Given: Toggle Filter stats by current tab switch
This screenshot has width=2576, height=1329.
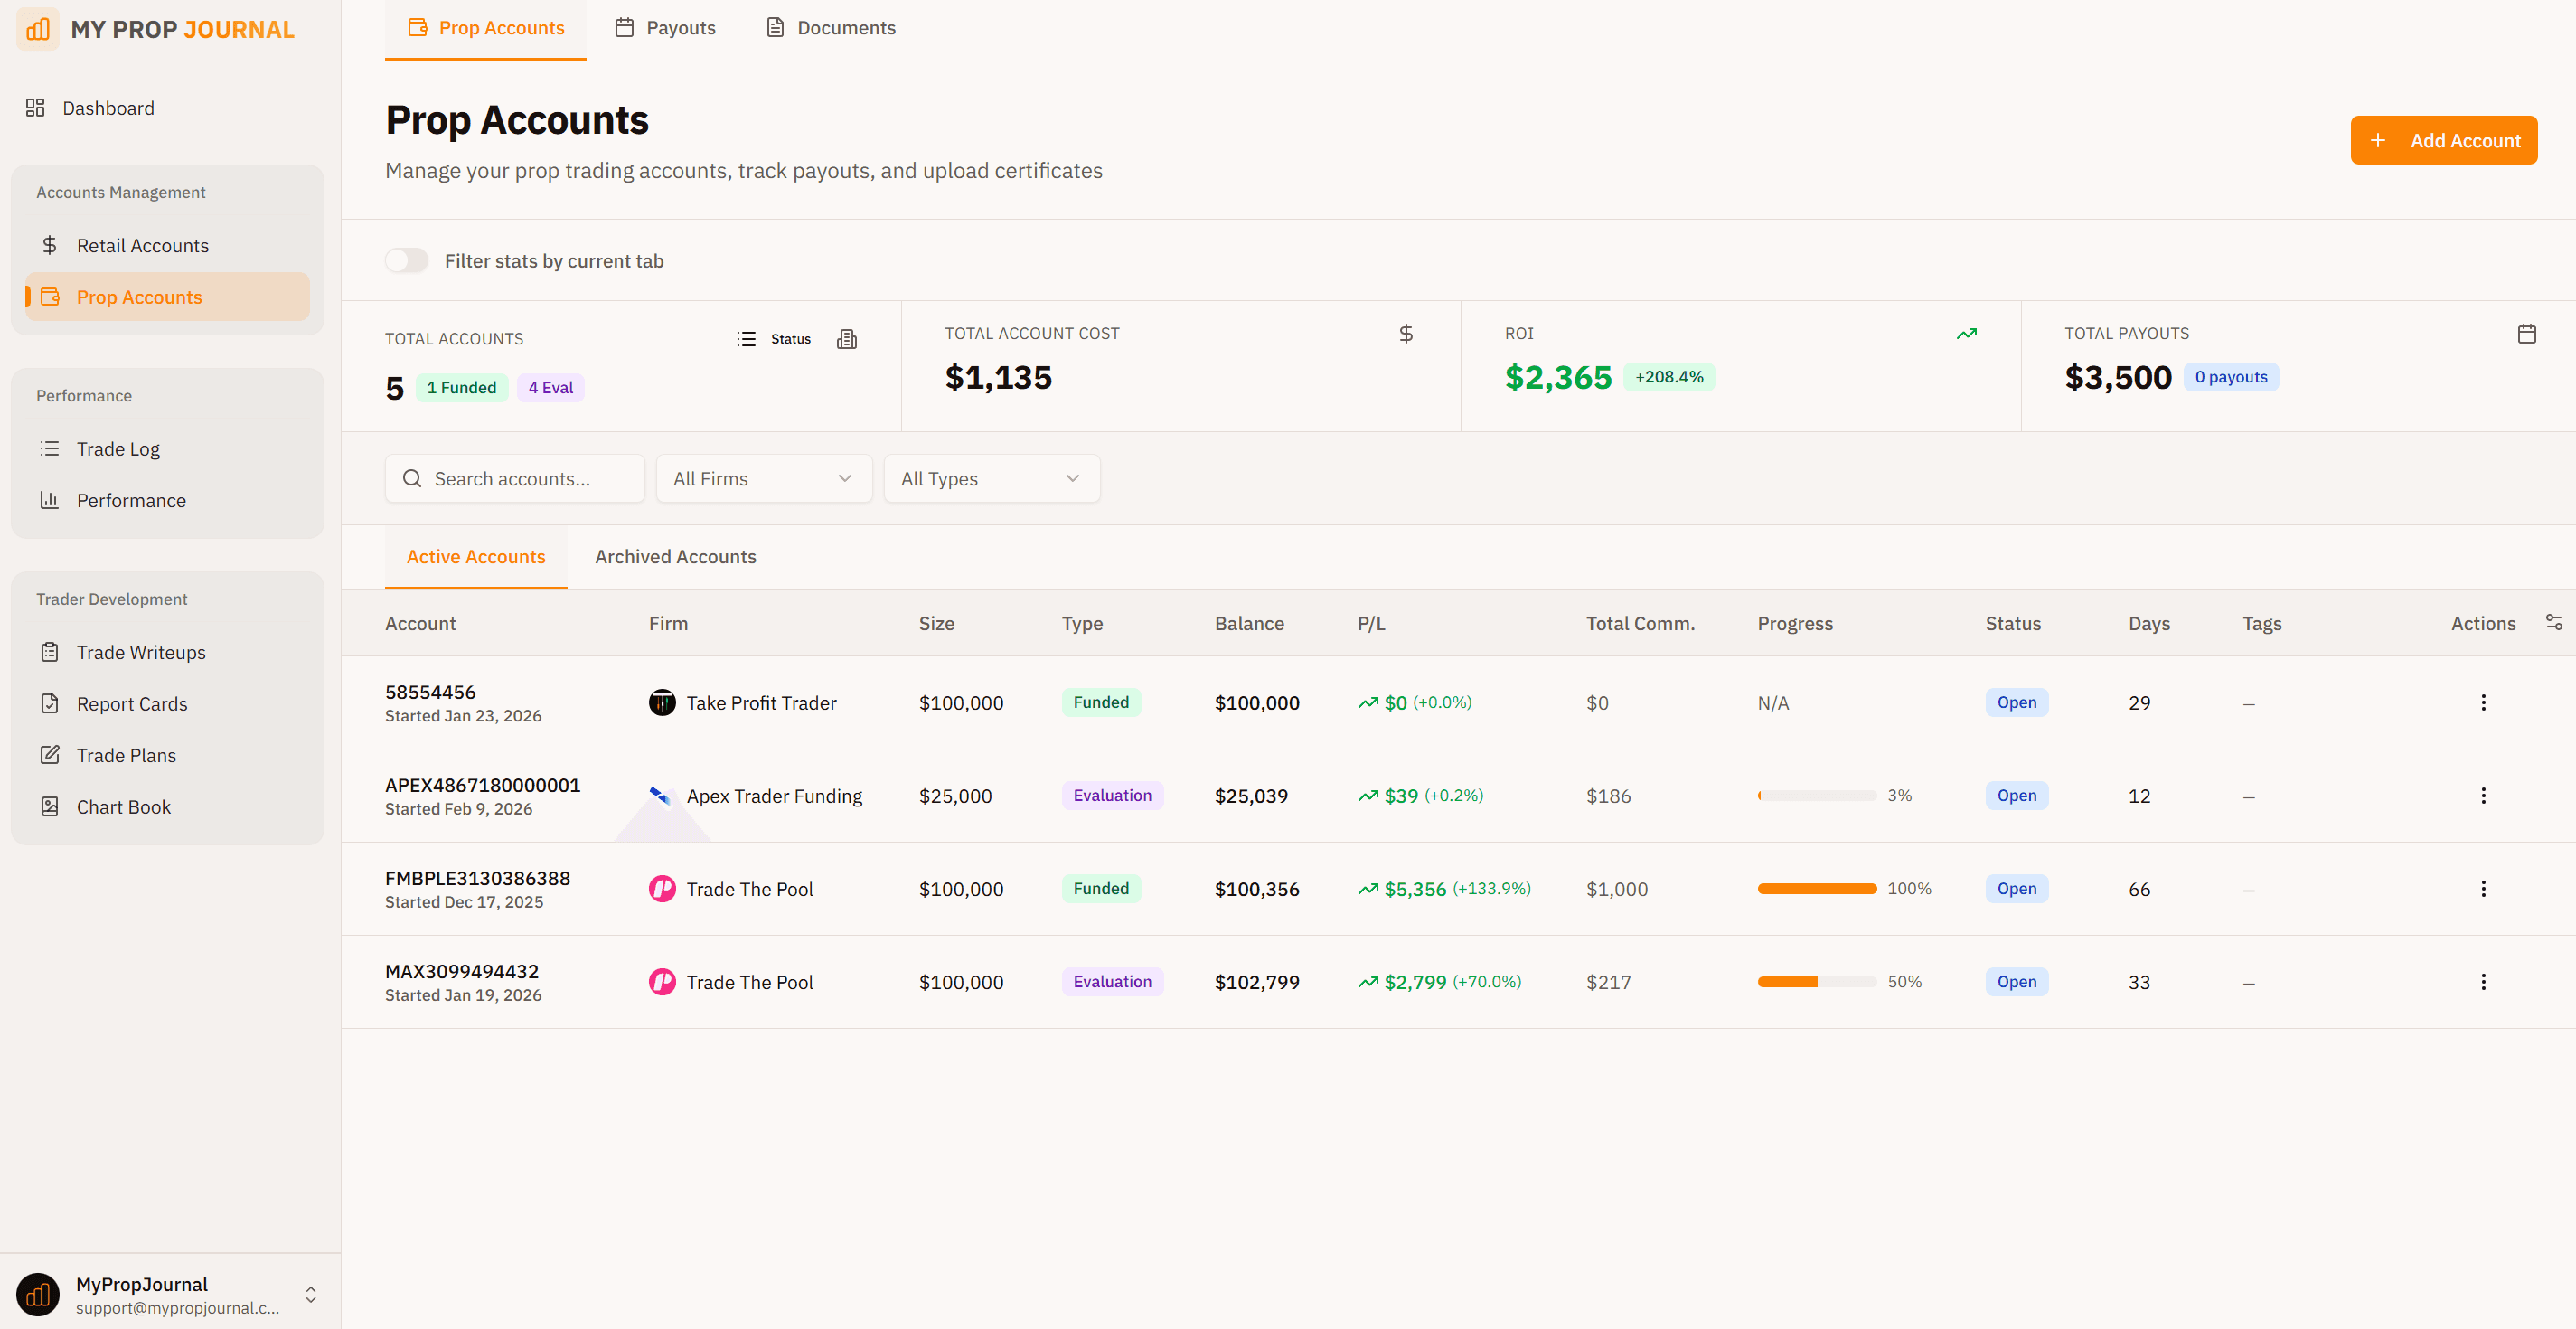Looking at the screenshot, I should [x=407, y=261].
